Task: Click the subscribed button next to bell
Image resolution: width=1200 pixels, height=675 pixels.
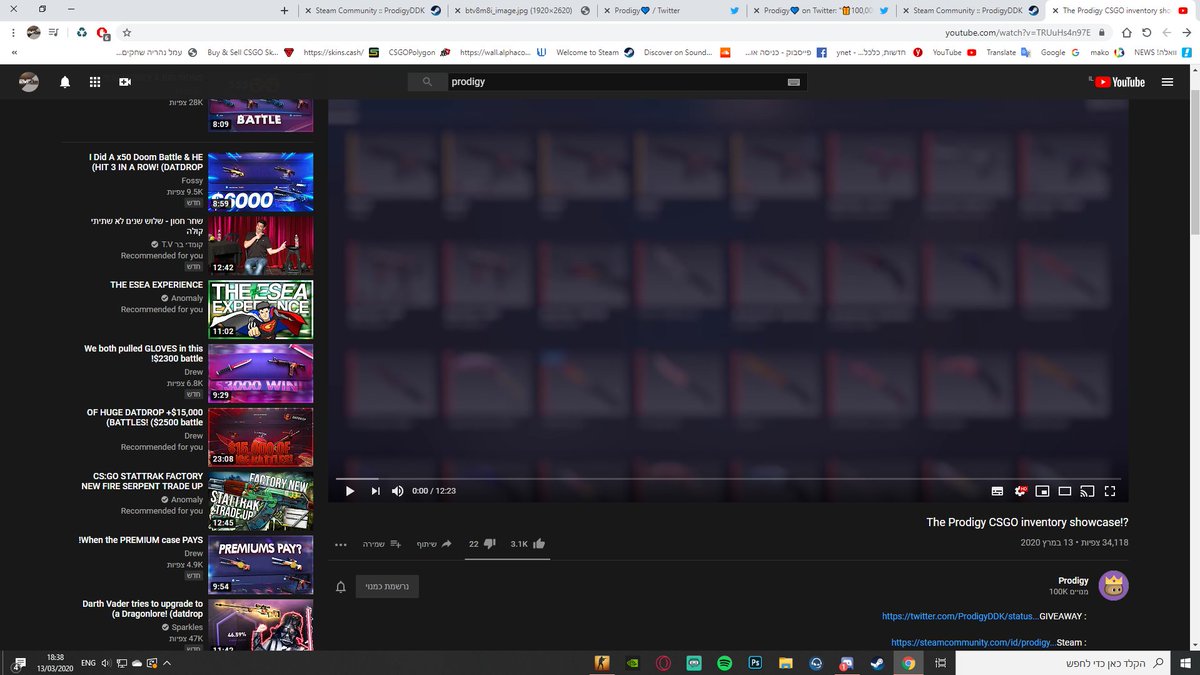Action: point(387,586)
